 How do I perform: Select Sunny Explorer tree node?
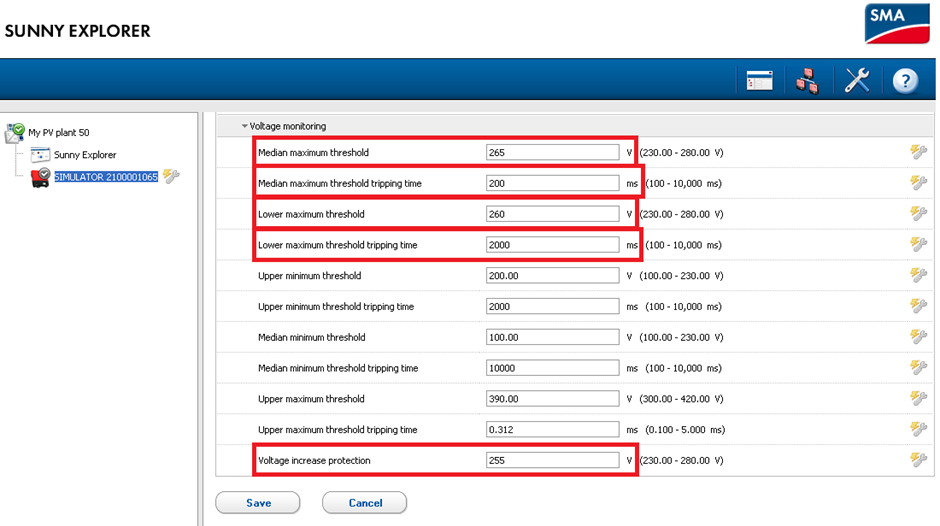(85, 155)
